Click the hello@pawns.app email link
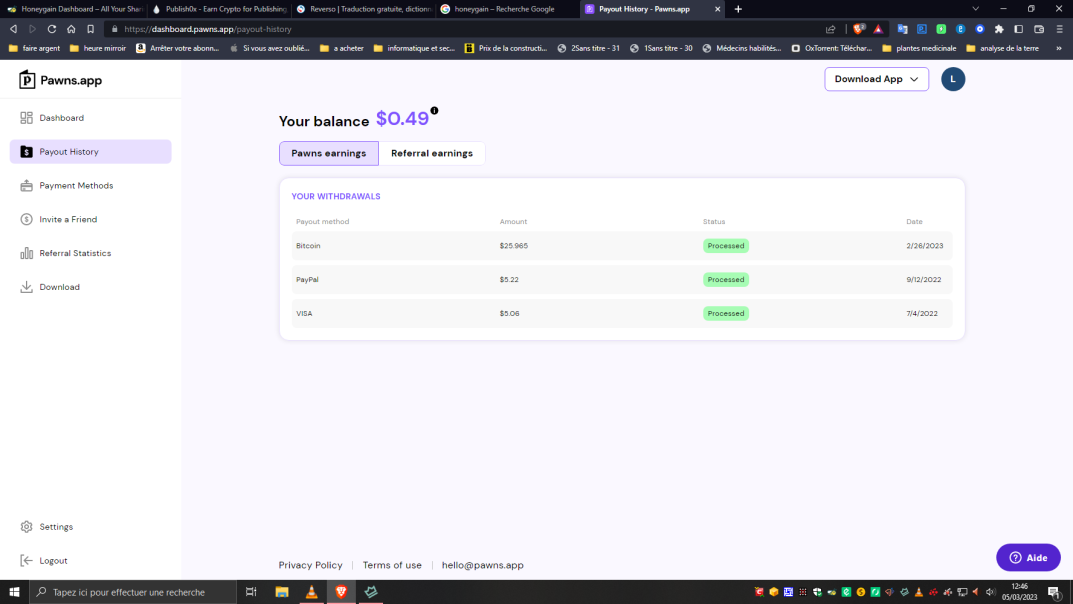1073x604 pixels. click(482, 565)
